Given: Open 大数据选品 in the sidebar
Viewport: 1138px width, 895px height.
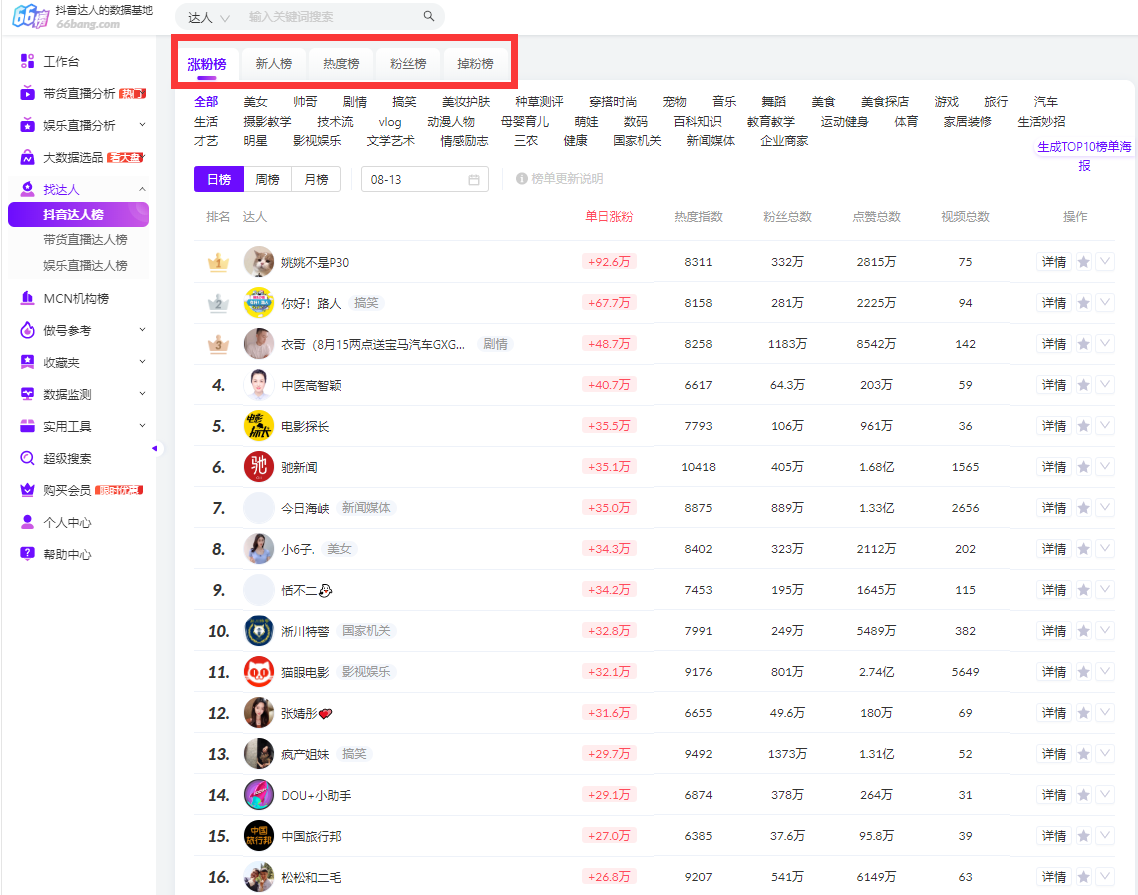Looking at the screenshot, I should click(x=73, y=158).
